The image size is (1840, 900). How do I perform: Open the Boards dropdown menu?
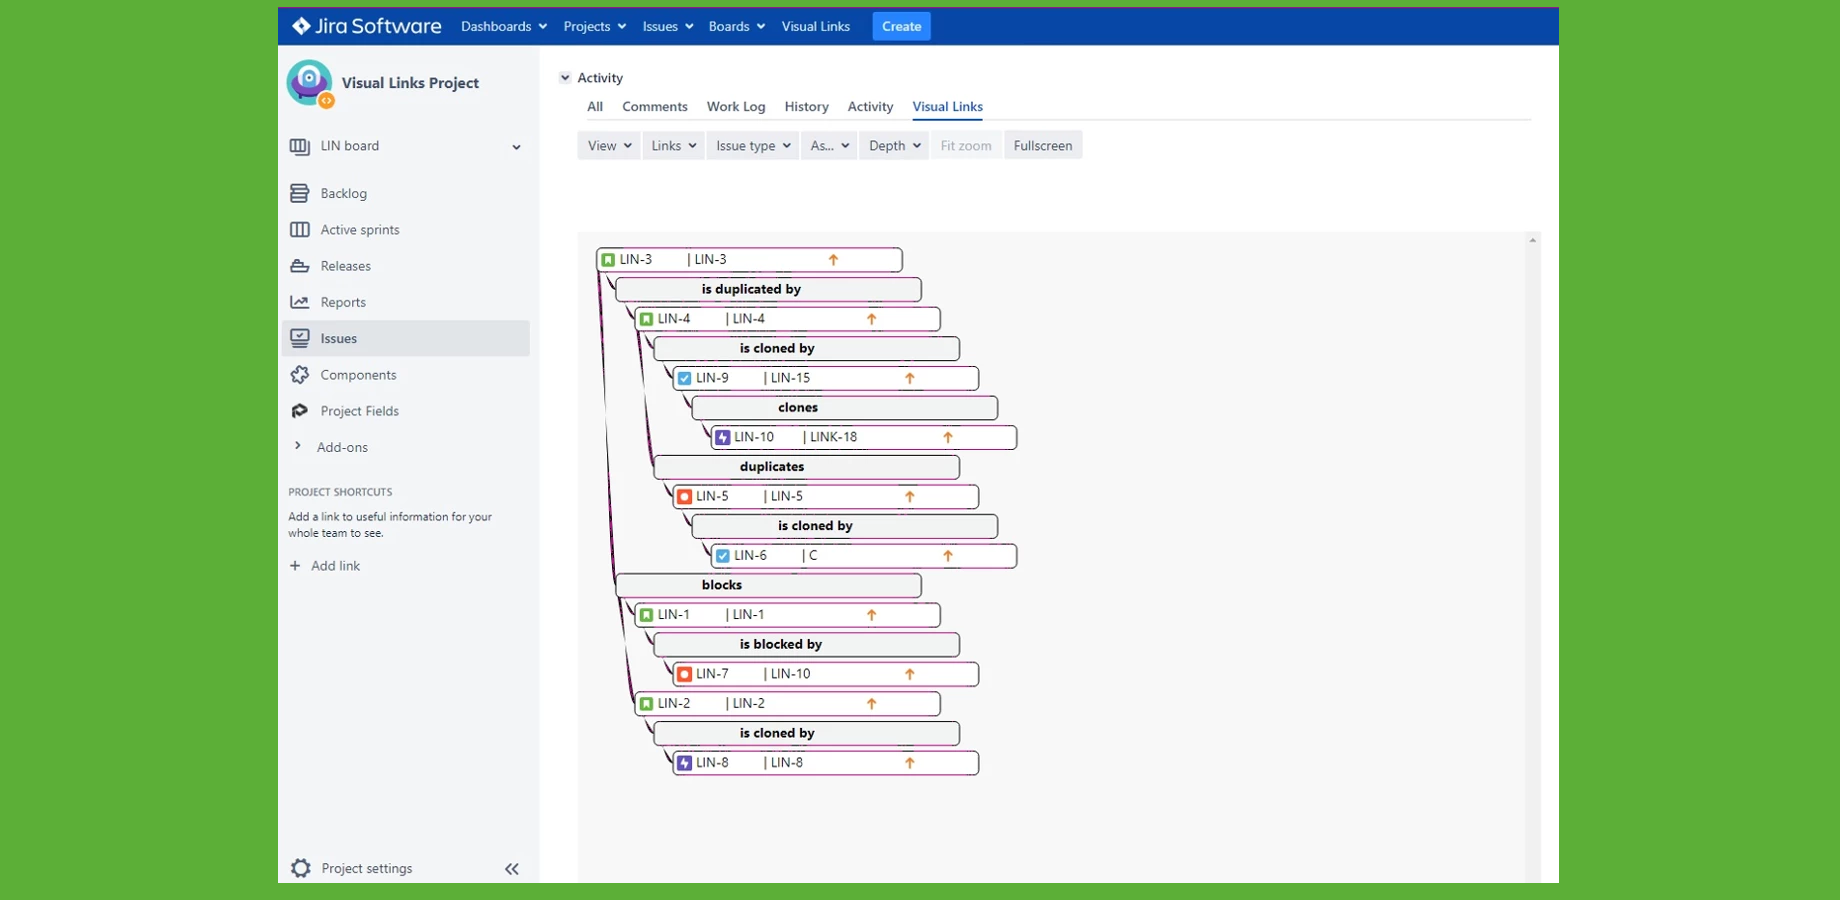(736, 26)
